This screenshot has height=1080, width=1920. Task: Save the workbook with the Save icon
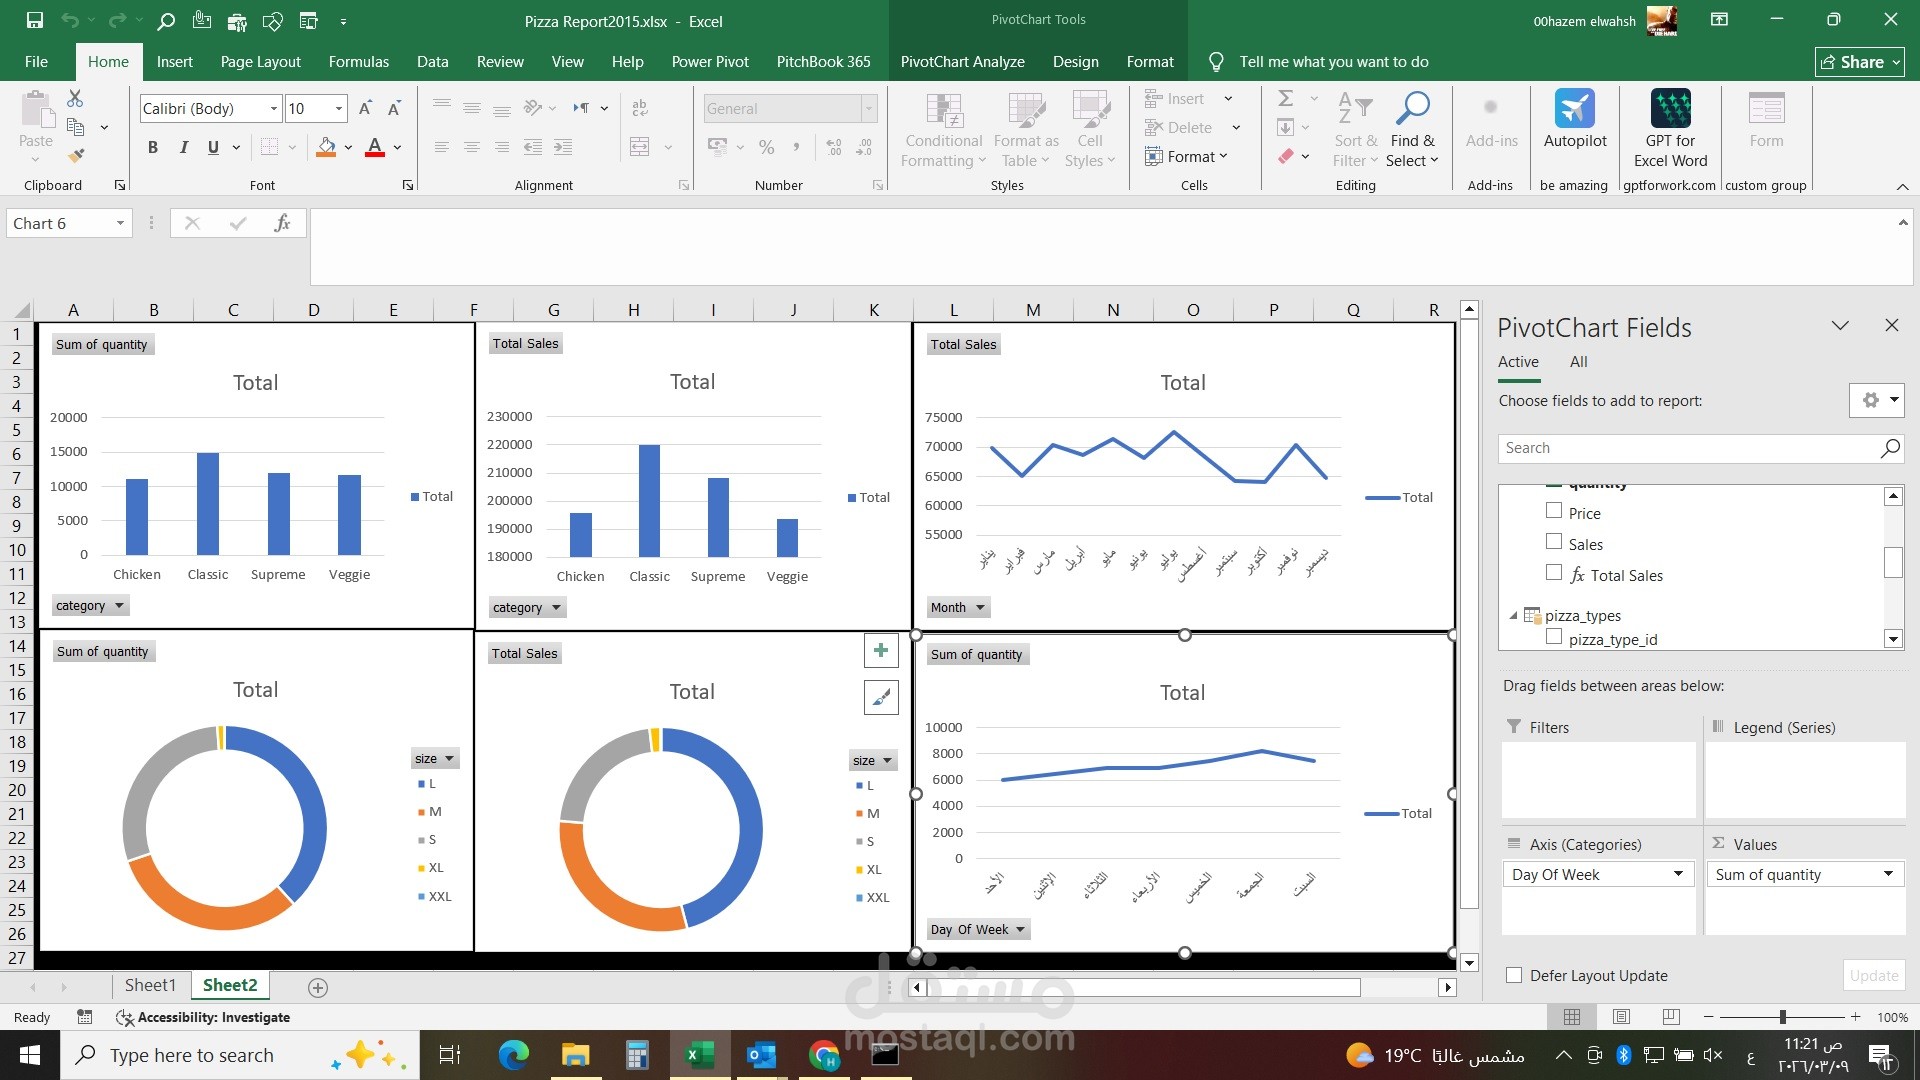point(35,20)
